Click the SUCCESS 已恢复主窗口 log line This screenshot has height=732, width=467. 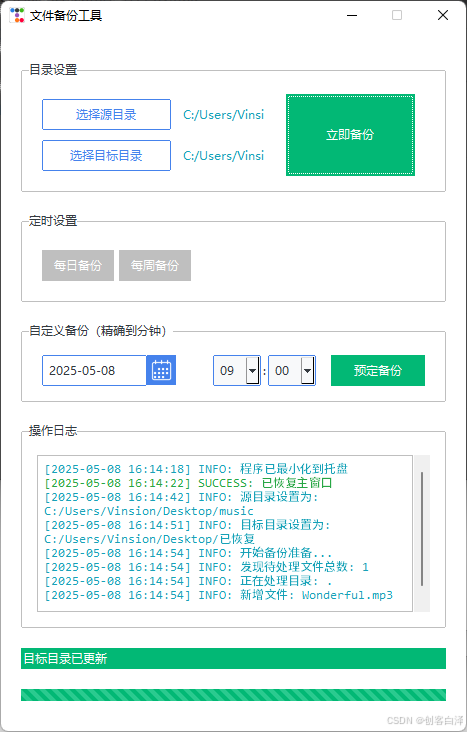point(188,483)
